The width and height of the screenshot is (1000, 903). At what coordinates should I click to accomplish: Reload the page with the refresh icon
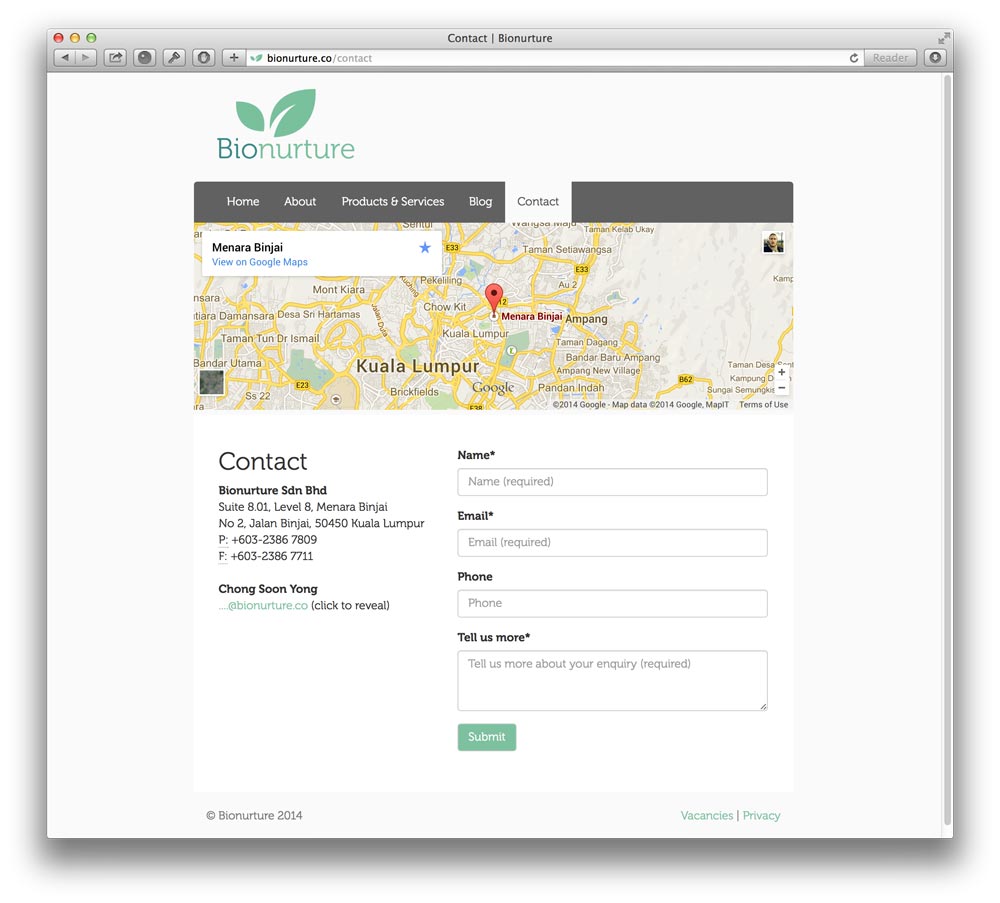(x=853, y=58)
